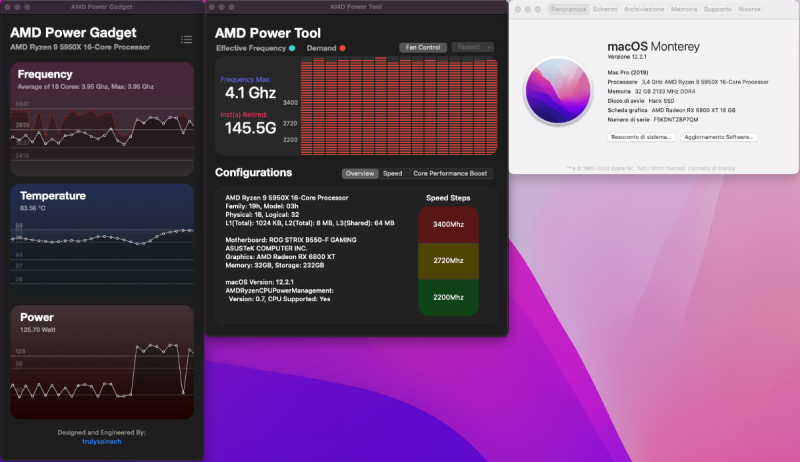Viewport: 800px width, 462px height.
Task: Click the Memoria 32 GB 2133 MHz DDR4 line
Action: pyautogui.click(x=651, y=92)
